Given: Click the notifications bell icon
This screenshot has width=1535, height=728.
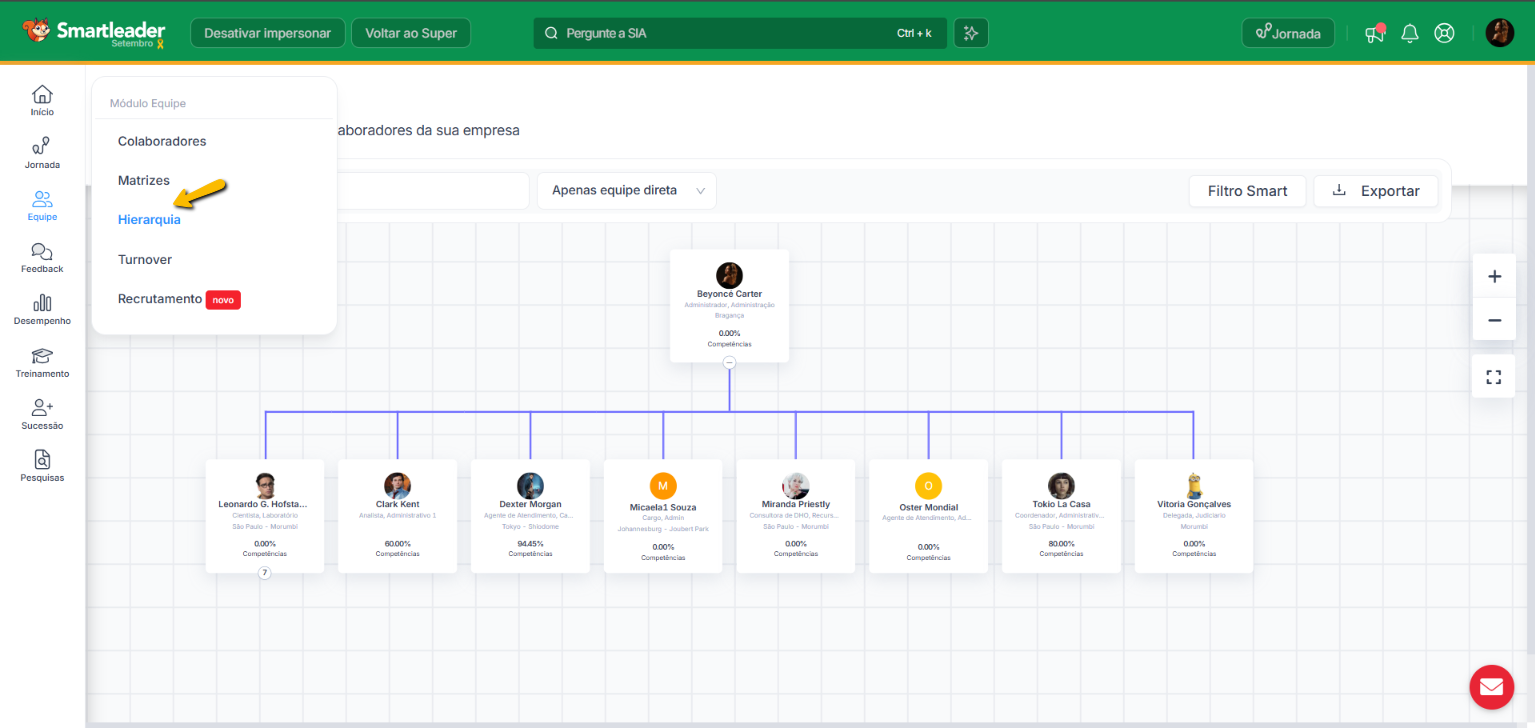Looking at the screenshot, I should pos(1410,33).
